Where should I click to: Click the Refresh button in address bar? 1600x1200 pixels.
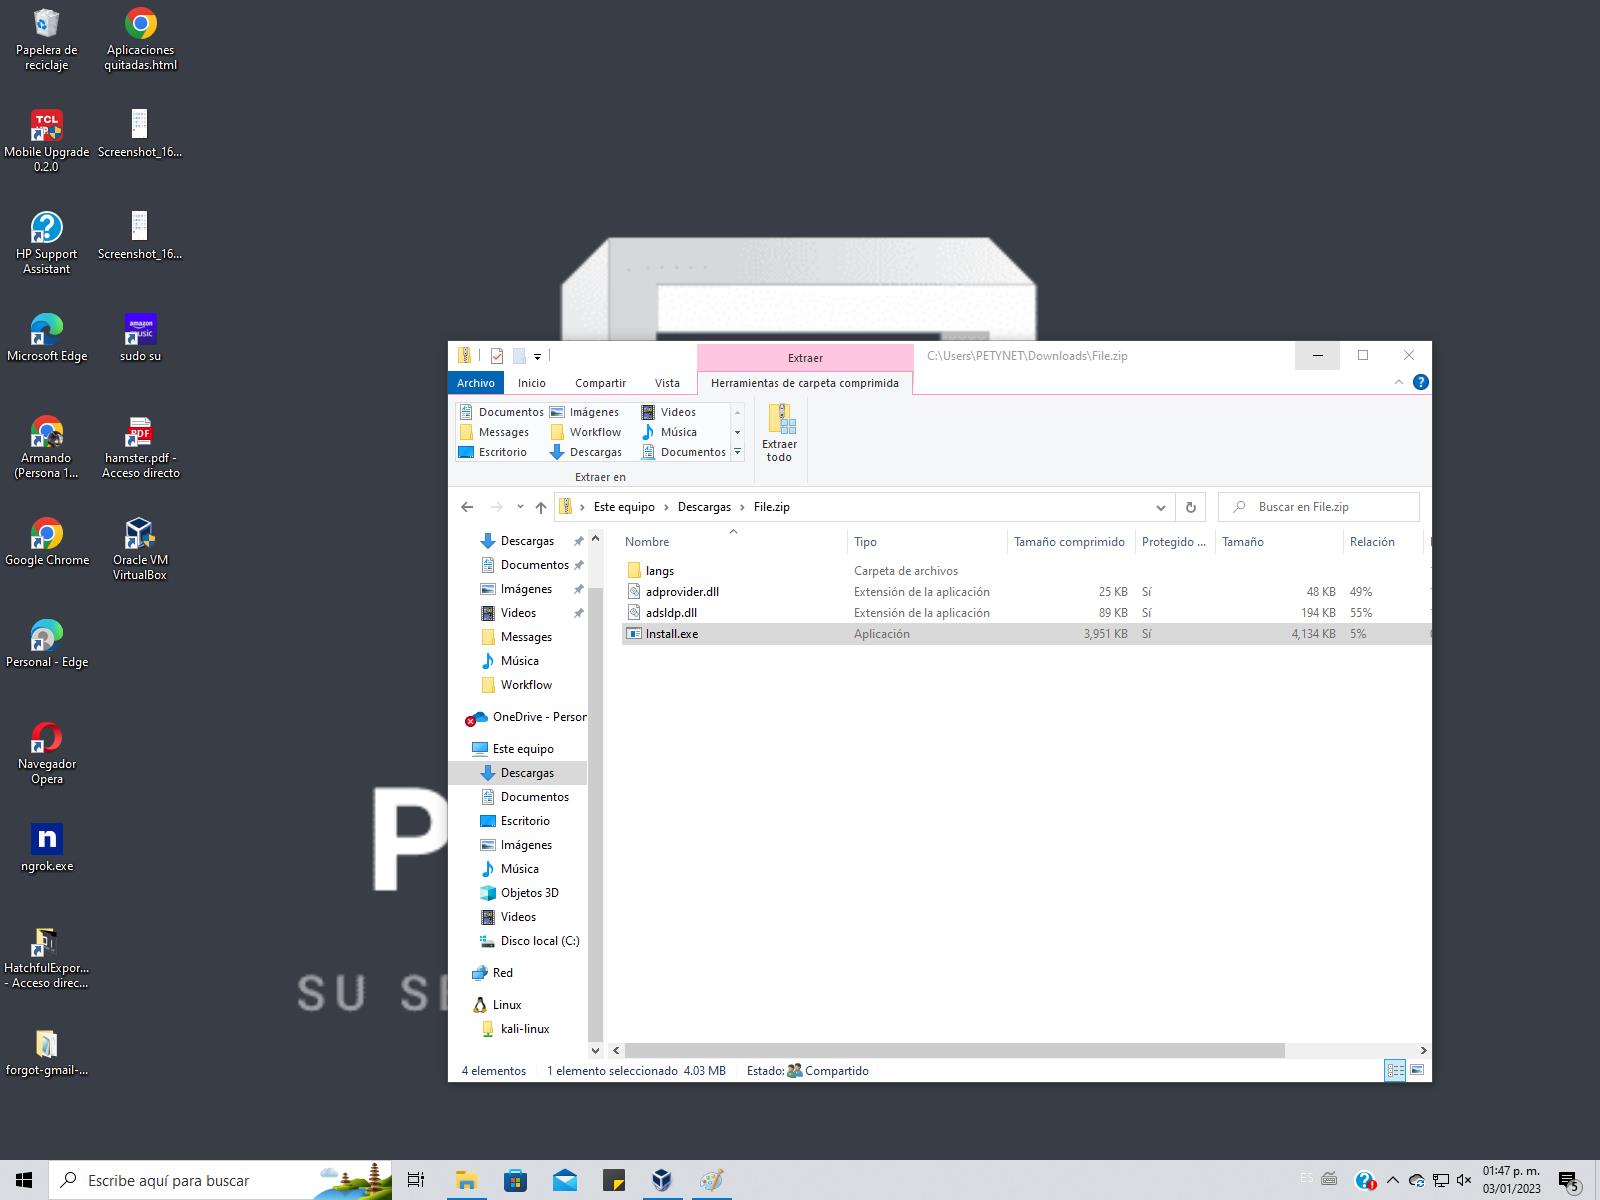click(x=1190, y=507)
